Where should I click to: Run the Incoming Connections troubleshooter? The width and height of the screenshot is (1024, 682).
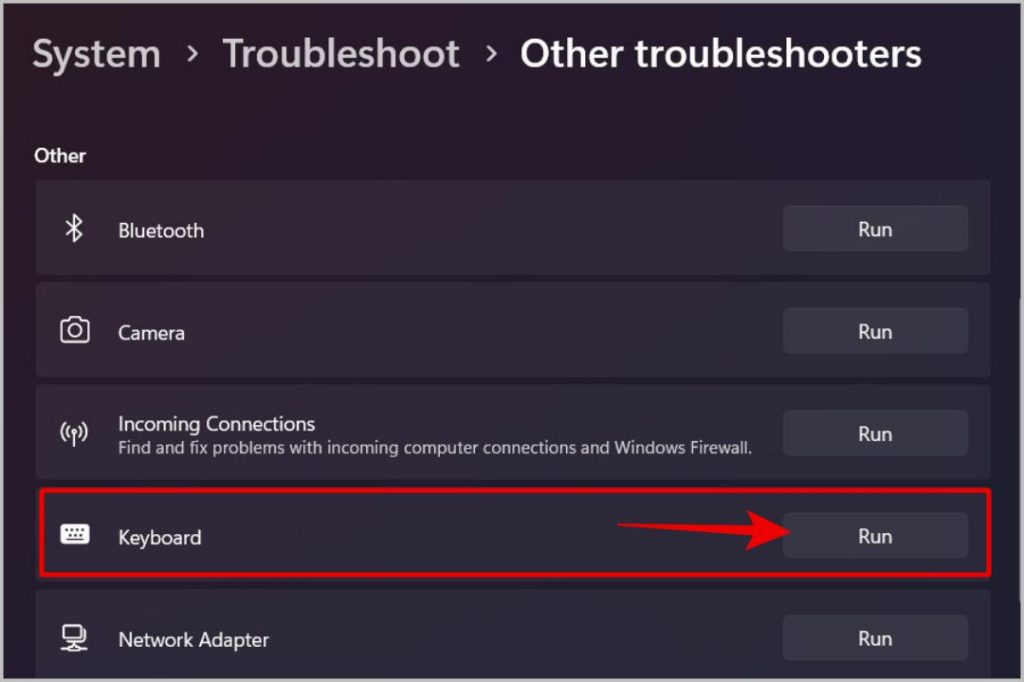pos(875,433)
